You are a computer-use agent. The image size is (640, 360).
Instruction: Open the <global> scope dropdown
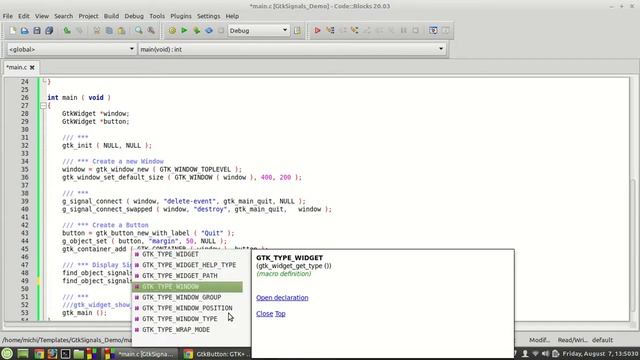pyautogui.click(x=71, y=49)
